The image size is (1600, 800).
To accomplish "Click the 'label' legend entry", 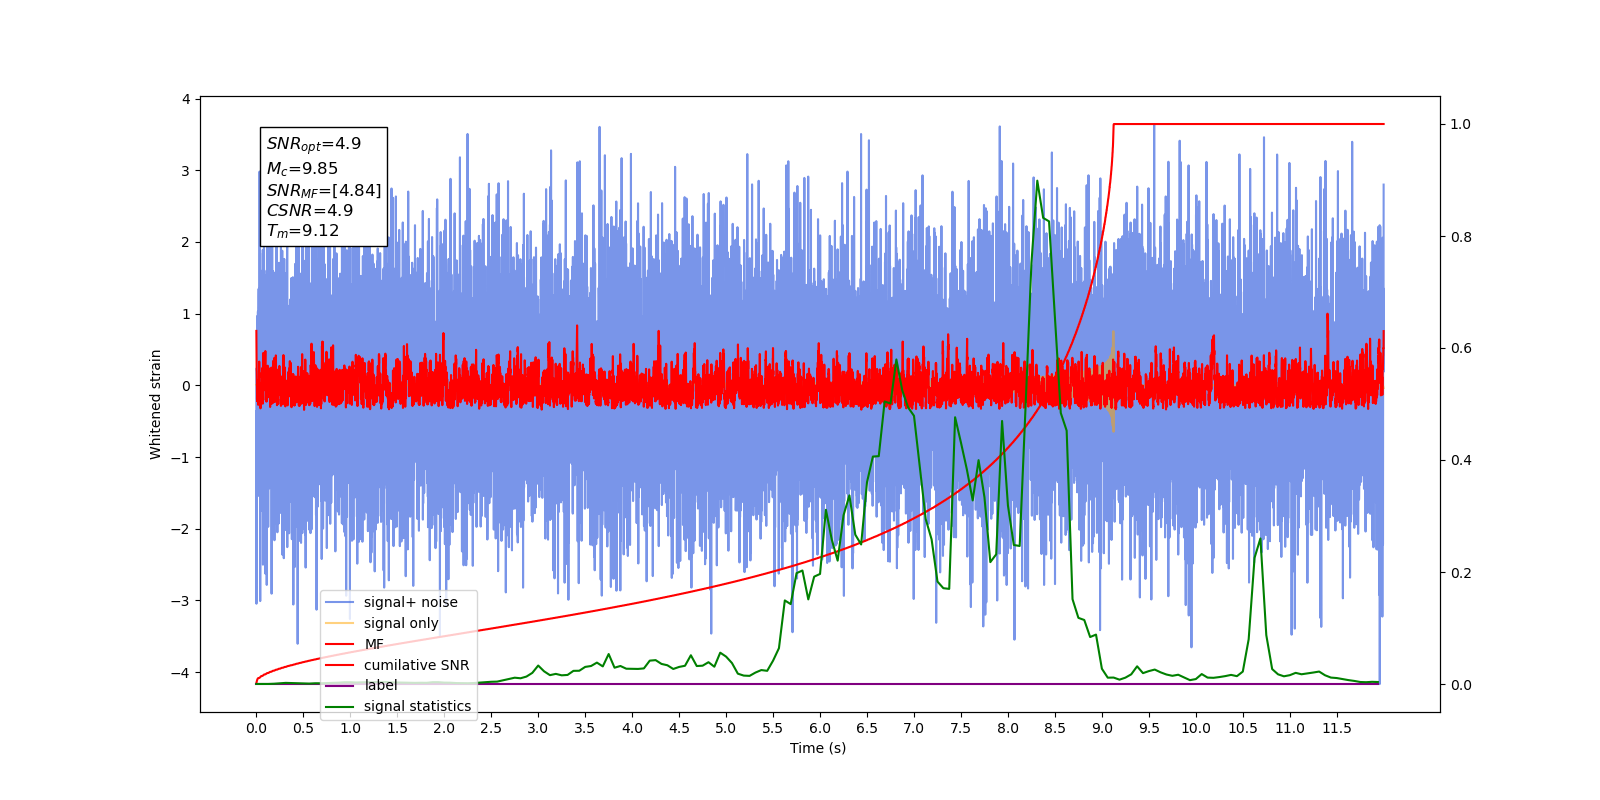I will 361,685.
